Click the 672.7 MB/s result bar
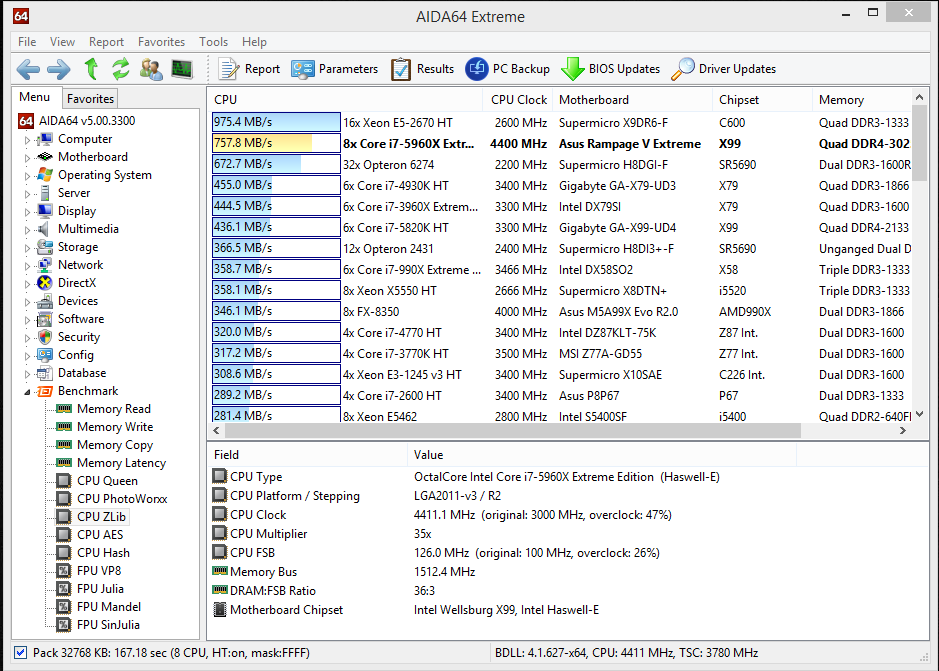The height and width of the screenshot is (671, 939). pyautogui.click(x=276, y=164)
